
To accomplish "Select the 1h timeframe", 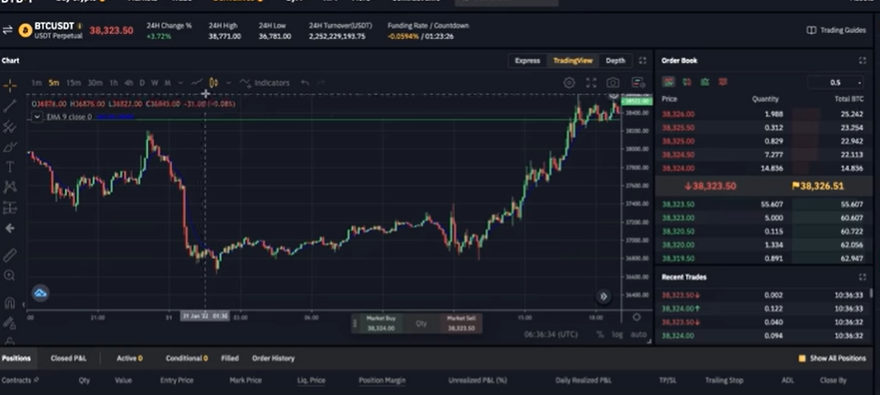I will [x=113, y=82].
